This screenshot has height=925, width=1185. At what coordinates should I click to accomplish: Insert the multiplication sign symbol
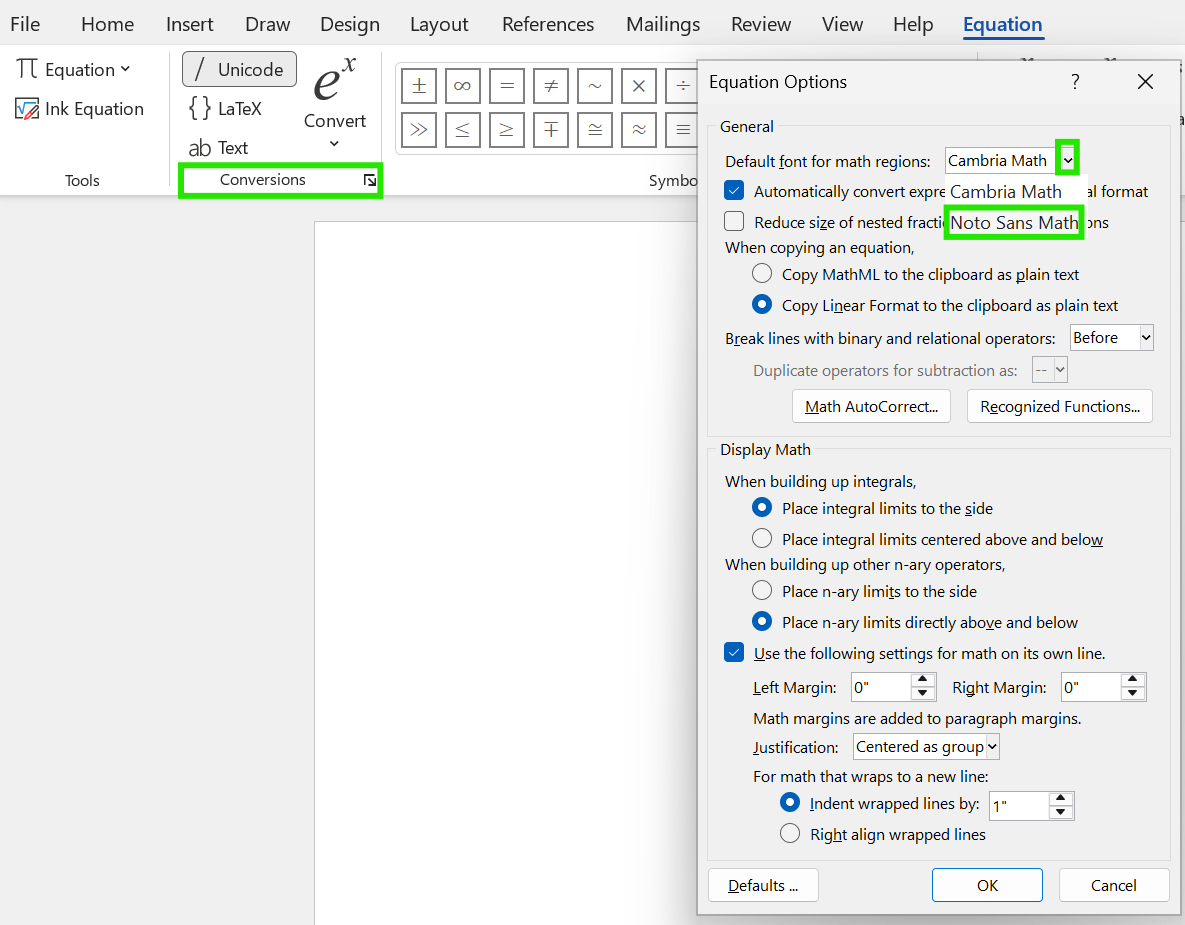(638, 85)
